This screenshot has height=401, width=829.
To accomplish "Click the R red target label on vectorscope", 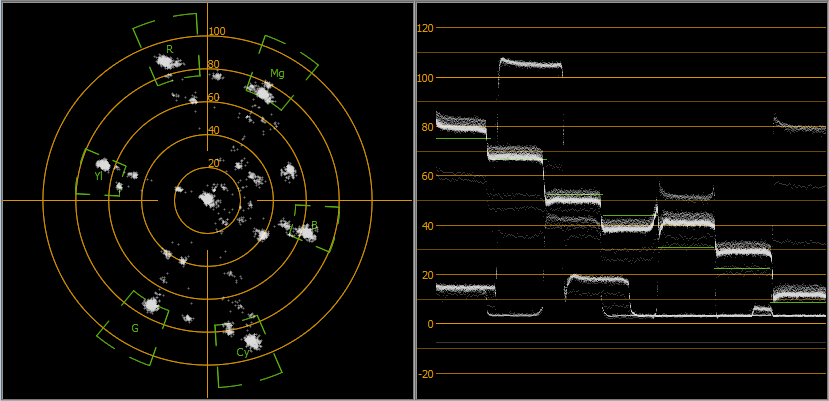I will point(170,49).
